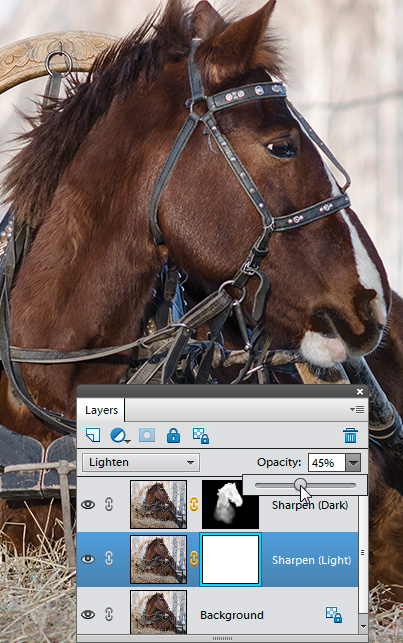
Task: Add a layer mask icon
Action: [147, 435]
